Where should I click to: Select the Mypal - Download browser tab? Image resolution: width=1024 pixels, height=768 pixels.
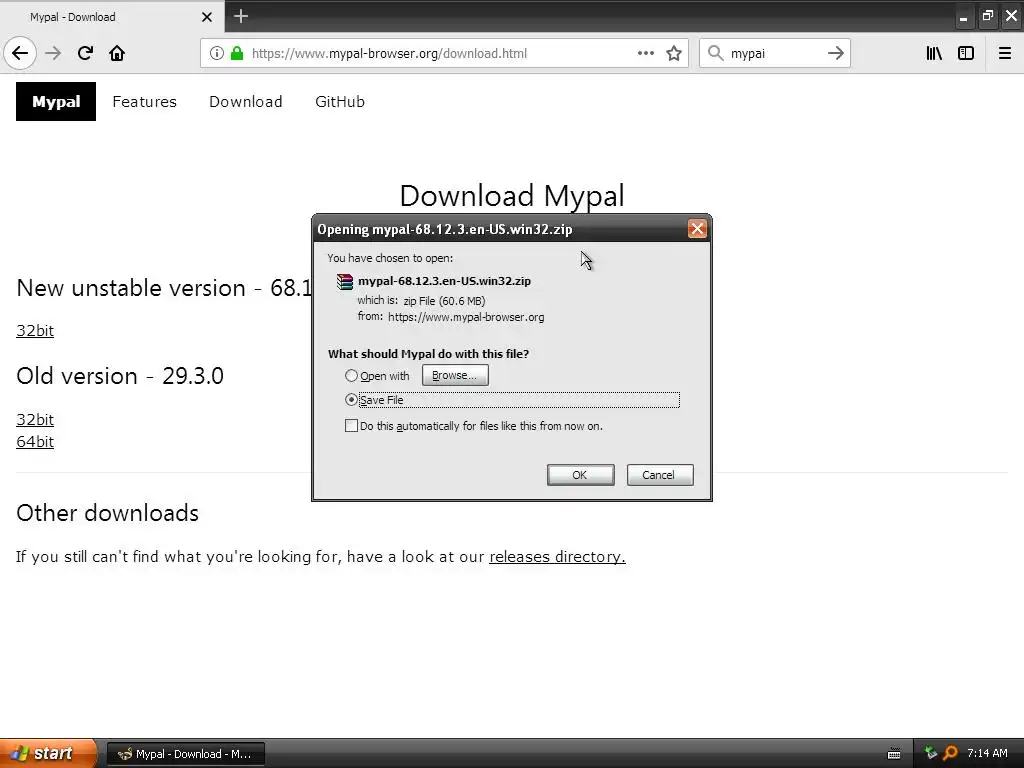(112, 17)
